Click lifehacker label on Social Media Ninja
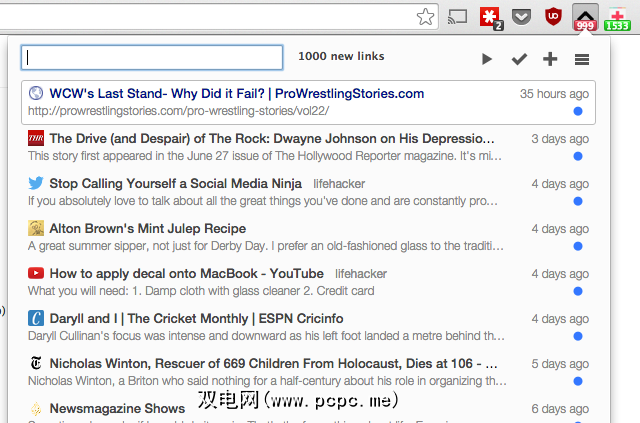 click(x=339, y=184)
